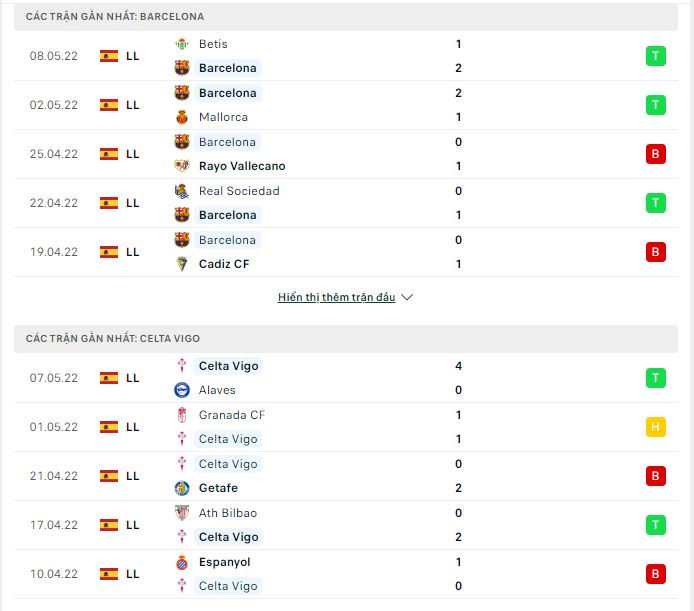Viewport: 694px width, 611px height.
Task: Click the Granada CF crest icon
Action: pyautogui.click(x=182, y=415)
